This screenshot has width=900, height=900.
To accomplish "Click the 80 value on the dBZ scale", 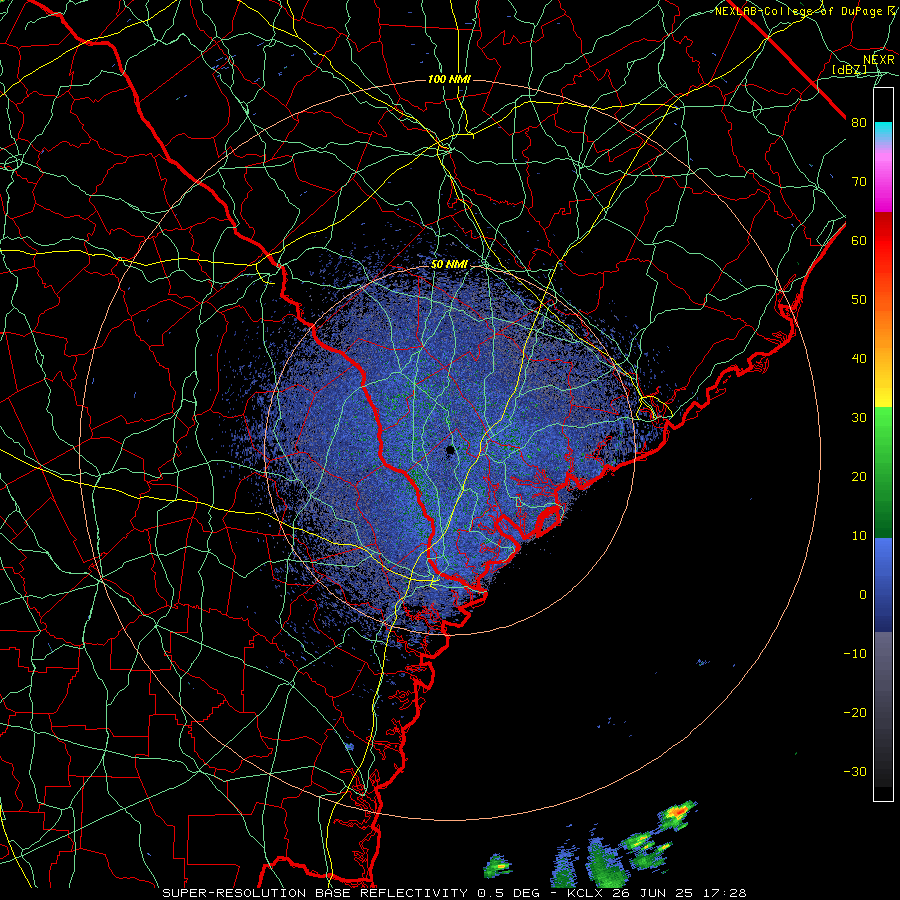I will click(859, 123).
